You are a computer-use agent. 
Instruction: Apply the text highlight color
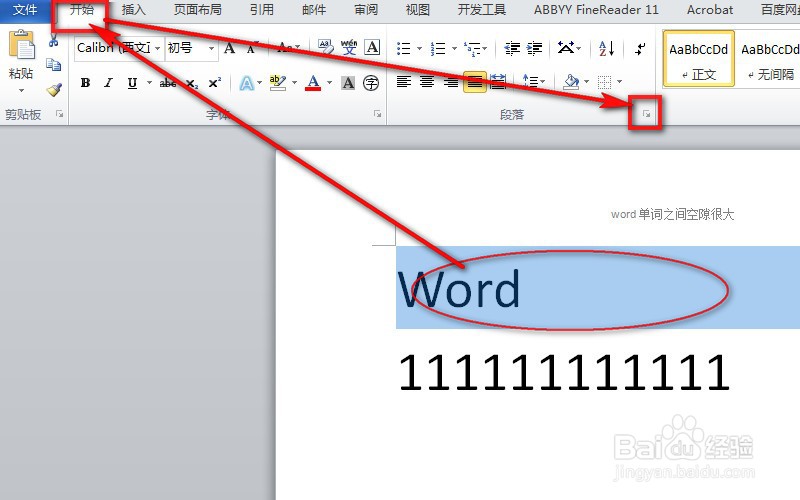coord(278,83)
